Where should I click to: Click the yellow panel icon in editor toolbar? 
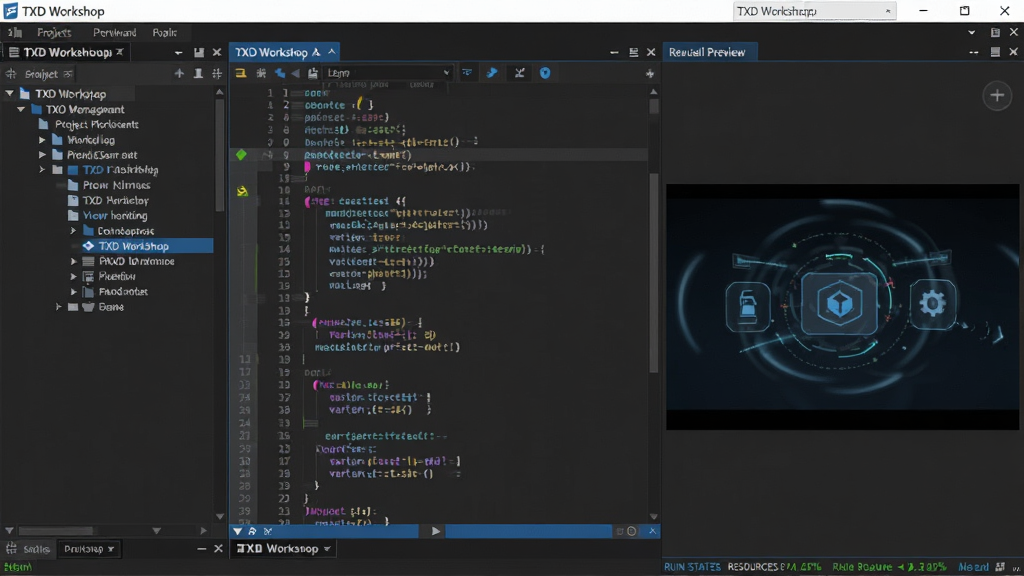[240, 73]
